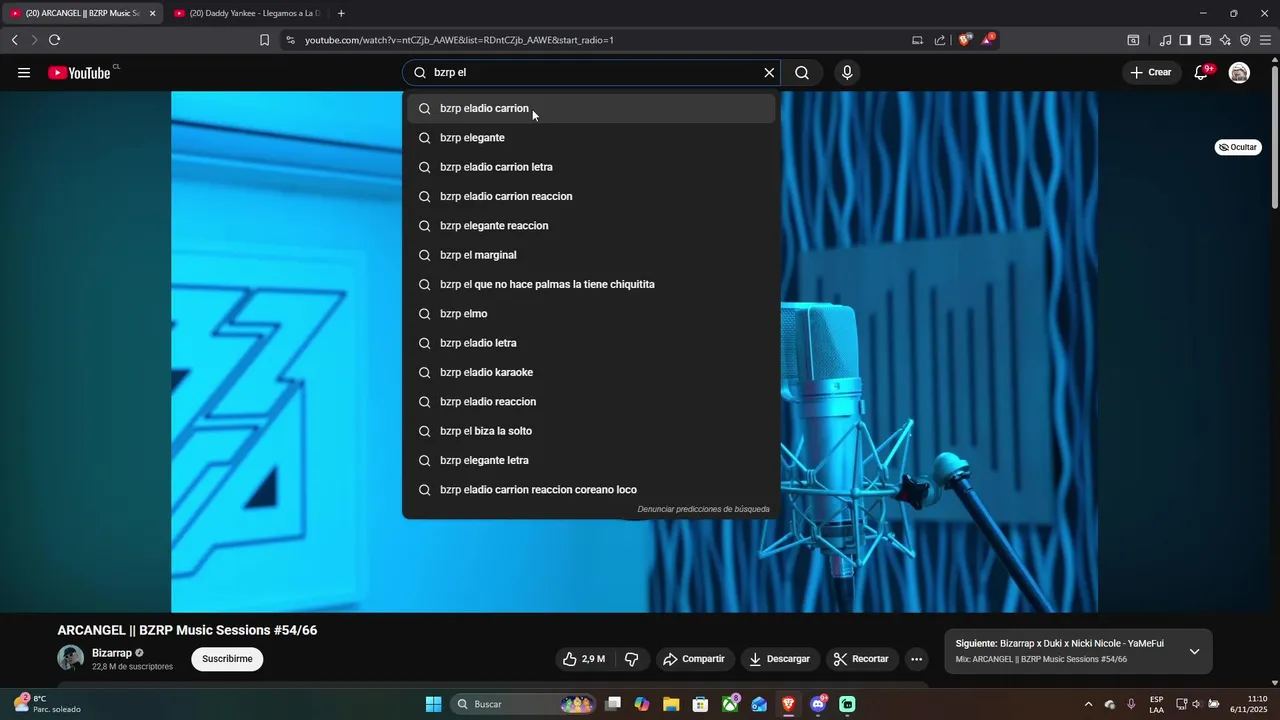Open the browser tab search icon
The width and height of the screenshot is (1280, 720).
(x=1133, y=40)
